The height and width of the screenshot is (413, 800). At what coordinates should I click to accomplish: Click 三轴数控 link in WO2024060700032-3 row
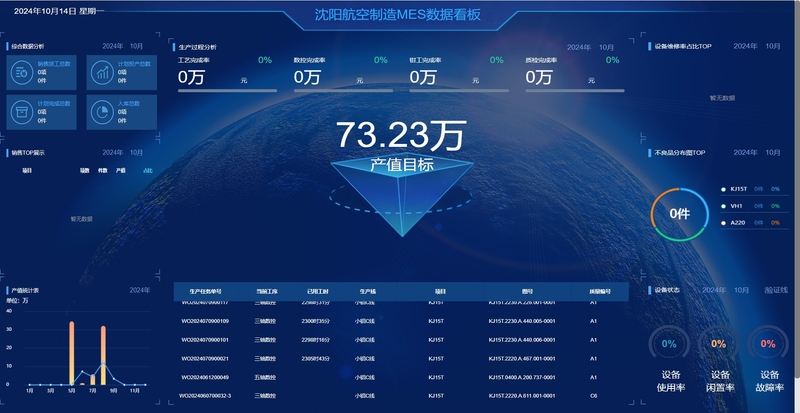coord(265,396)
